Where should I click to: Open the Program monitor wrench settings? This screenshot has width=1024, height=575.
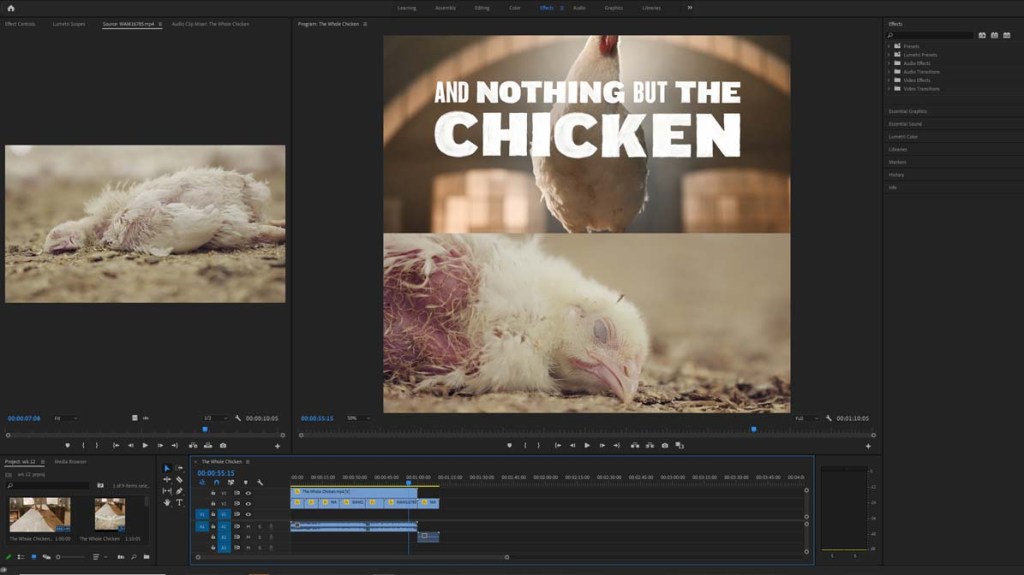coord(829,418)
